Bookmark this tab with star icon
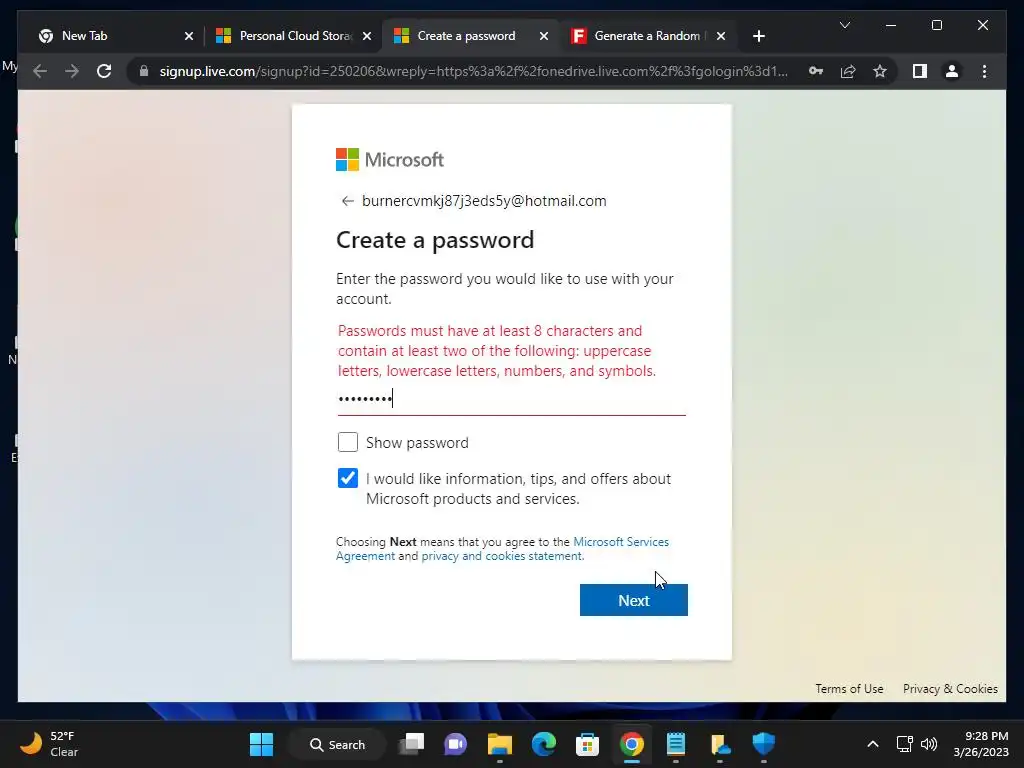This screenshot has width=1024, height=768. tap(880, 71)
